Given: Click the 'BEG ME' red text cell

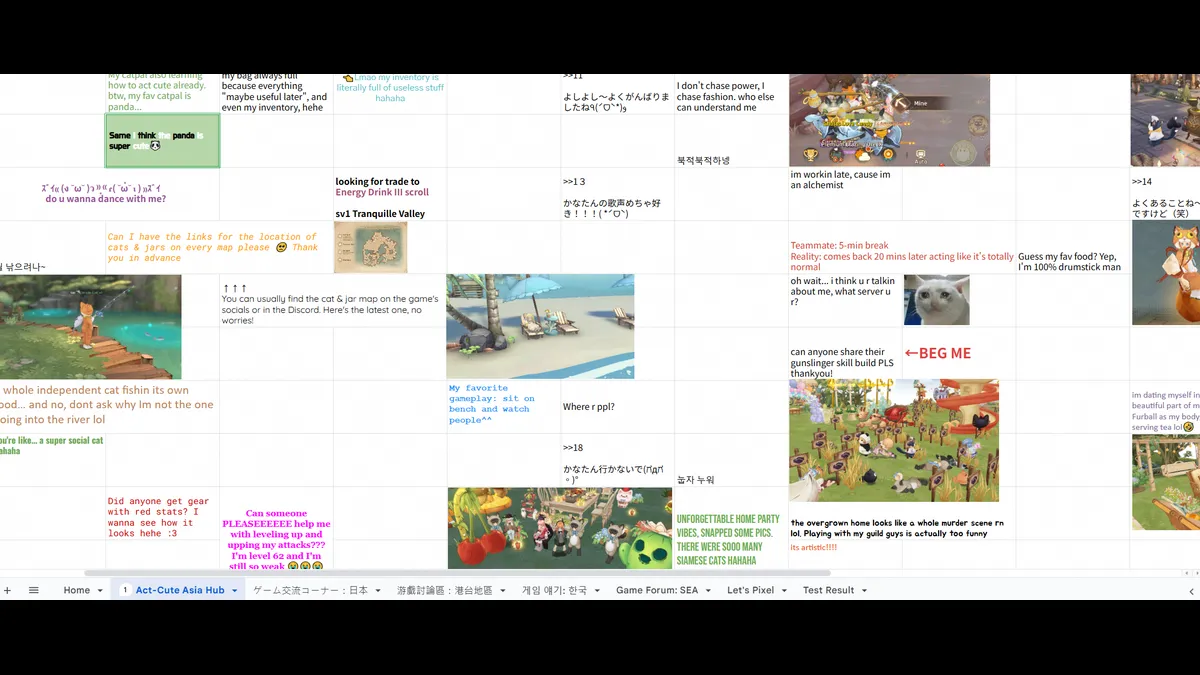Looking at the screenshot, I should [937, 353].
